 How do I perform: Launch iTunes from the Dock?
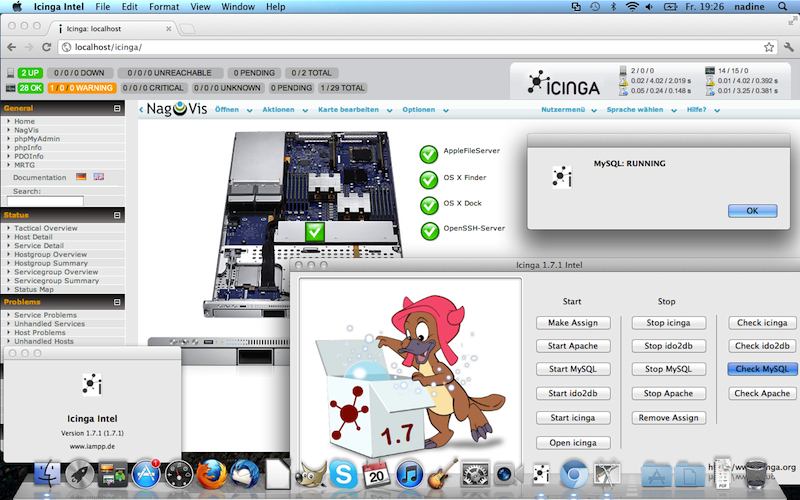[409, 475]
